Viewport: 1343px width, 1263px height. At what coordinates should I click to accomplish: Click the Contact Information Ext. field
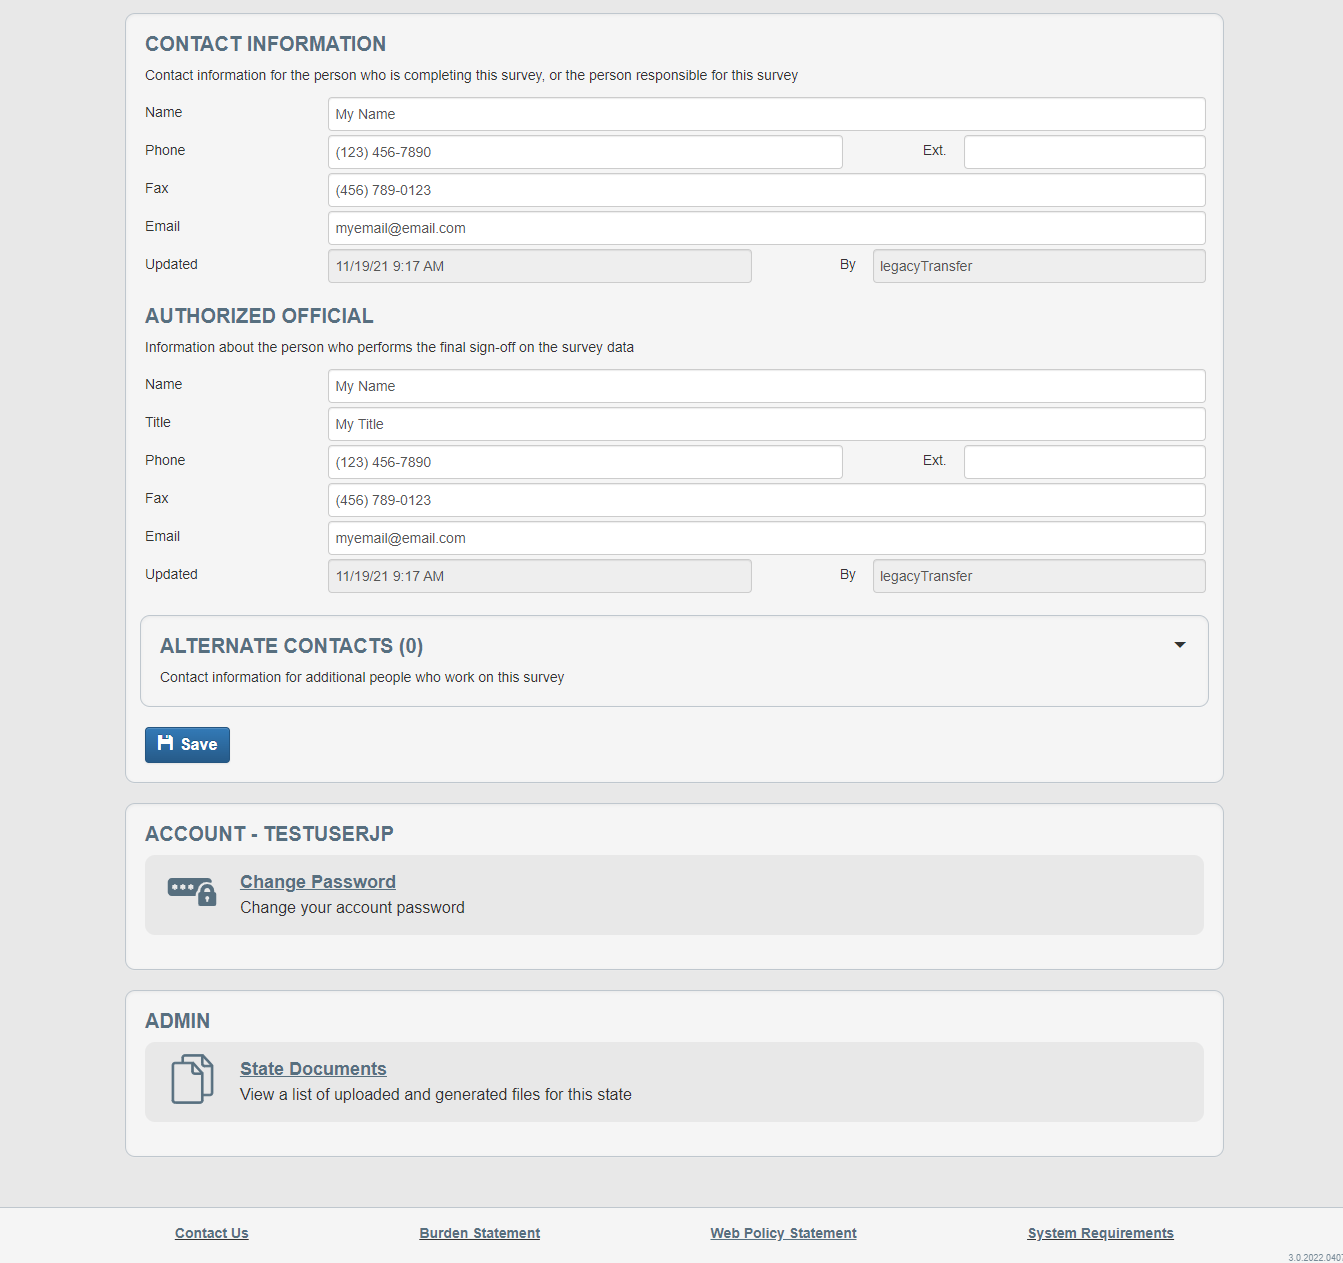pos(1084,152)
